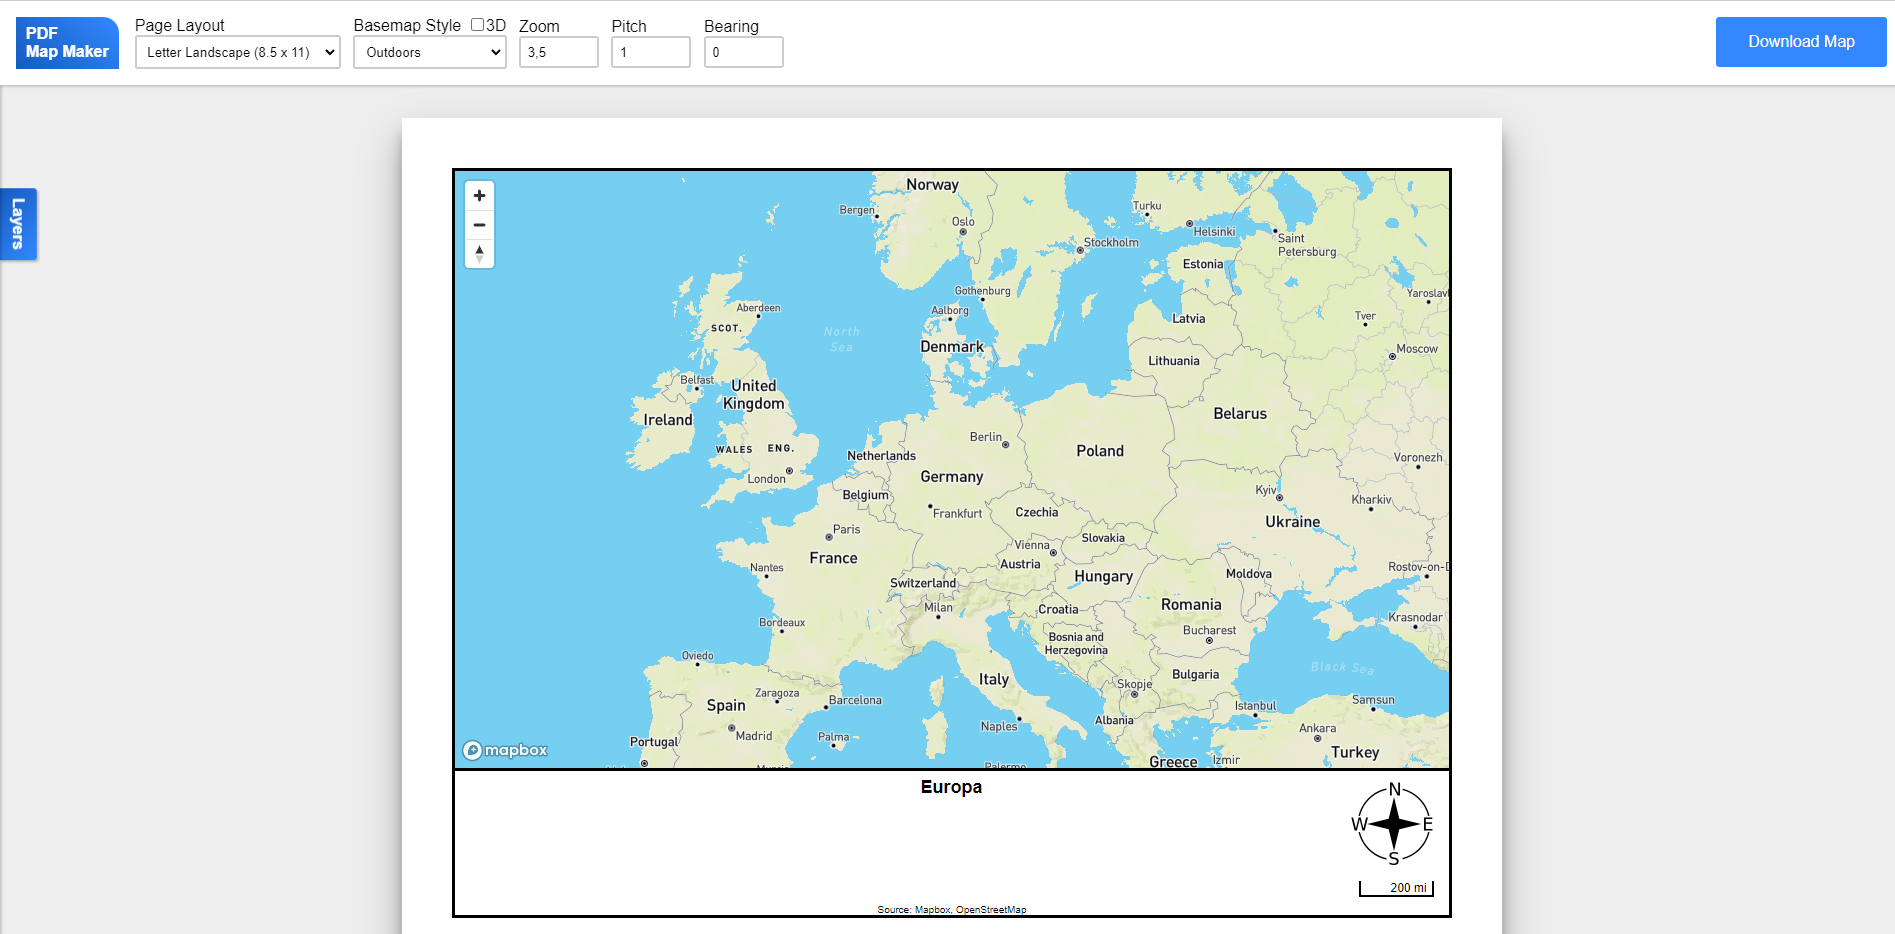This screenshot has width=1895, height=934.
Task: Open the OpenStreetMap source link
Action: [991, 909]
